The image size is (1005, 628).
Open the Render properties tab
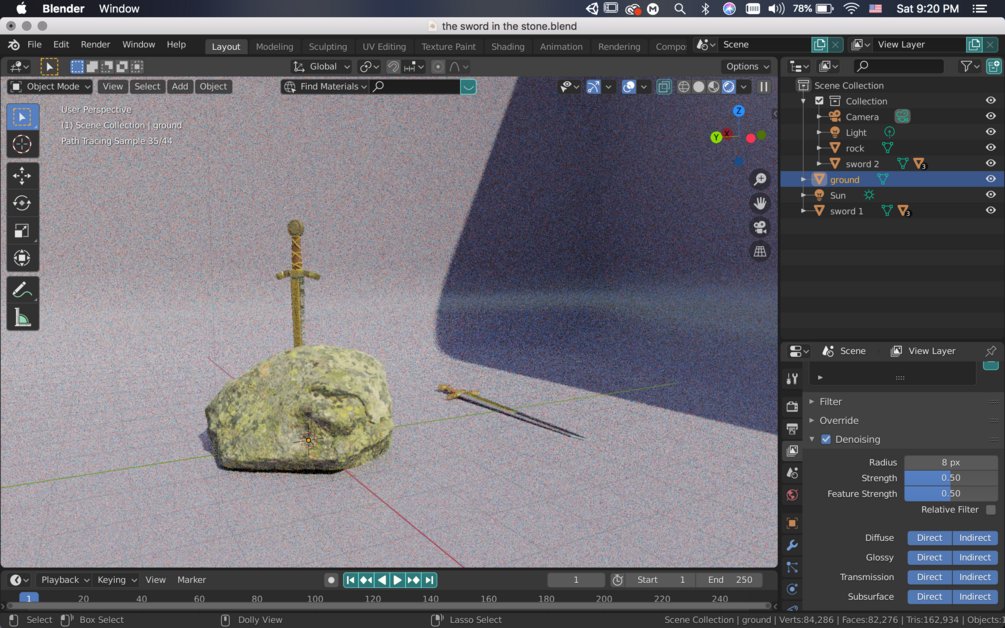point(792,406)
